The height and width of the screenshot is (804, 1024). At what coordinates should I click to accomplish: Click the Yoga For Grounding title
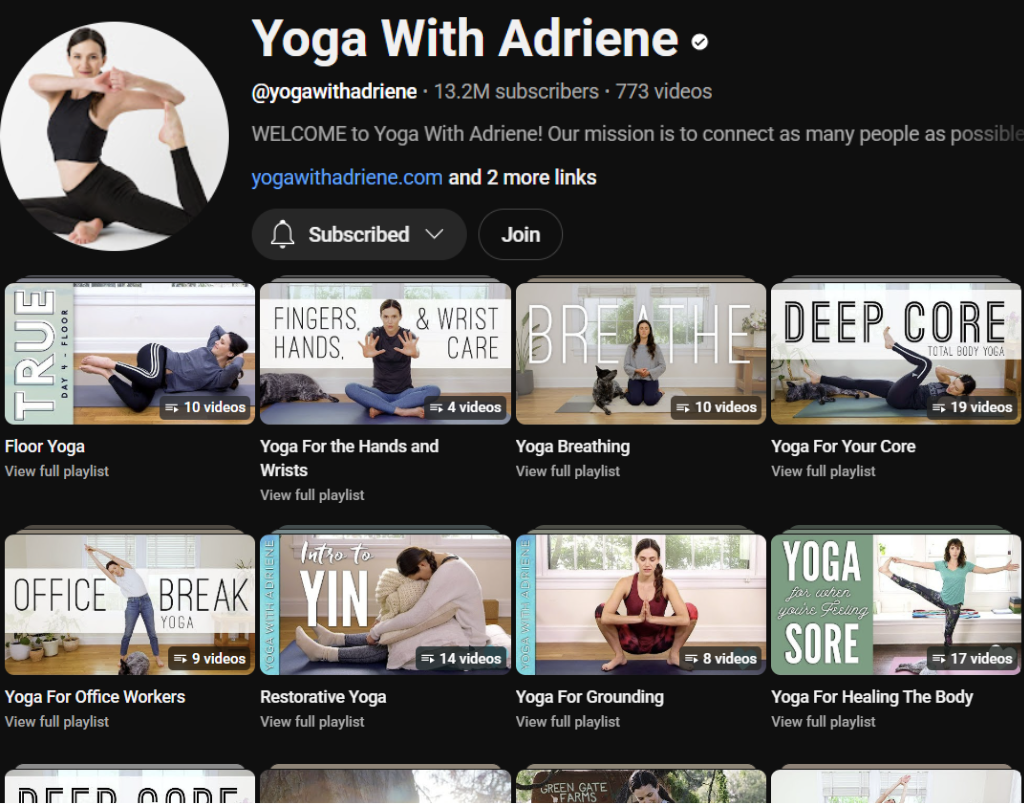[590, 698]
